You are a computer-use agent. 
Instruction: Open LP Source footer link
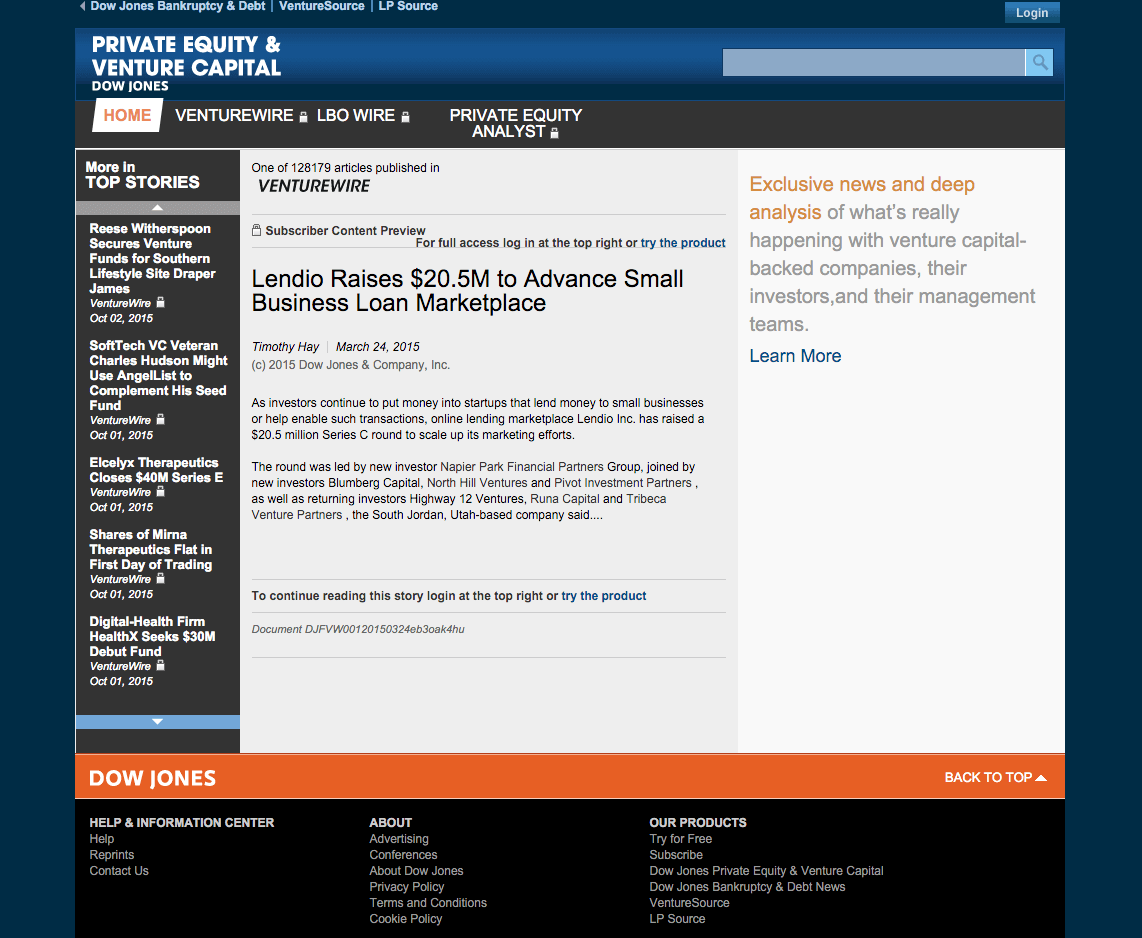pyautogui.click(x=677, y=919)
